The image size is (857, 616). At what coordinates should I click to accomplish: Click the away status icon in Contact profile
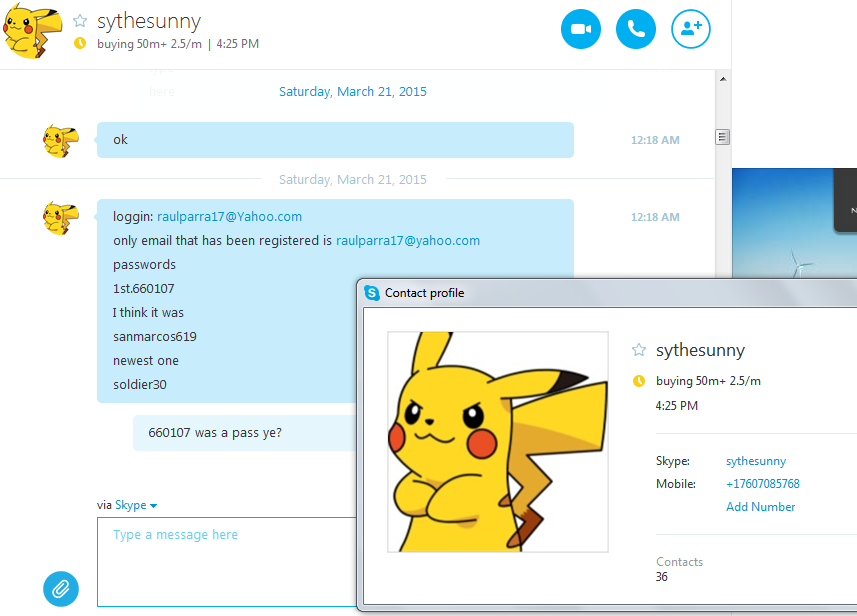[638, 381]
